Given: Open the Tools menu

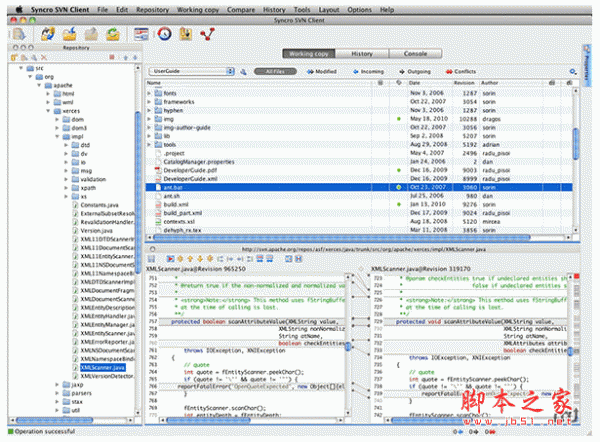Looking at the screenshot, I should tap(302, 10).
